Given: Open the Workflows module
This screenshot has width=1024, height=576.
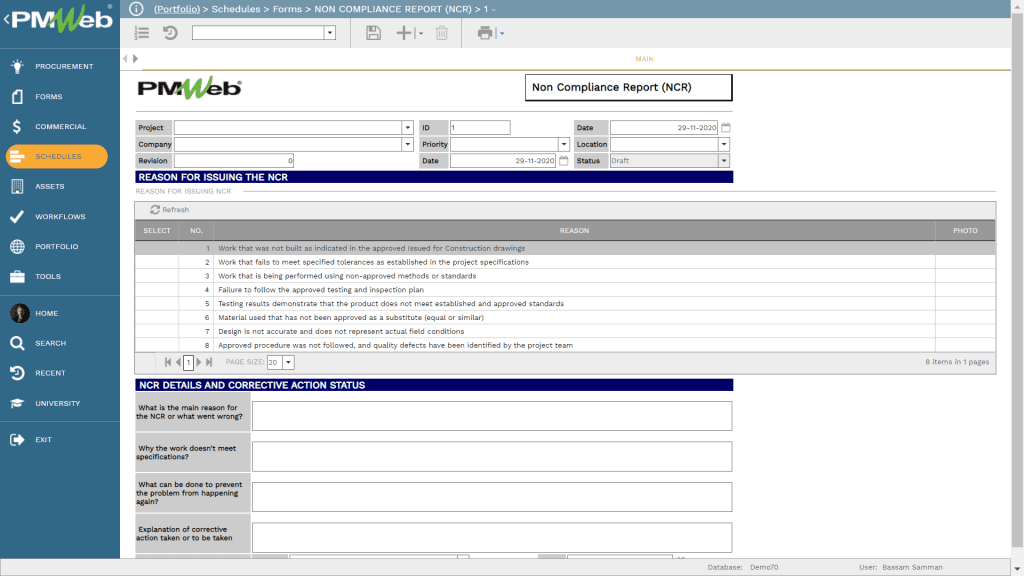Looking at the screenshot, I should click(x=59, y=217).
